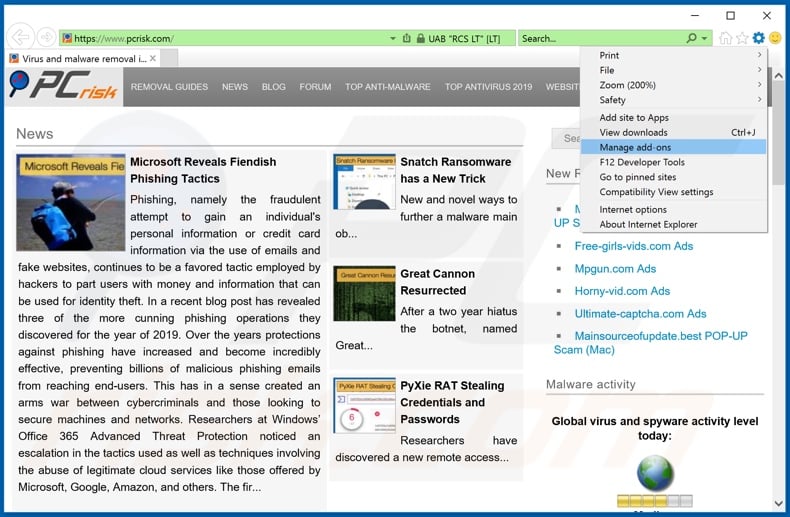
Task: Open PyXie RAT Stealing Credentials headline
Action: [x=452, y=402]
